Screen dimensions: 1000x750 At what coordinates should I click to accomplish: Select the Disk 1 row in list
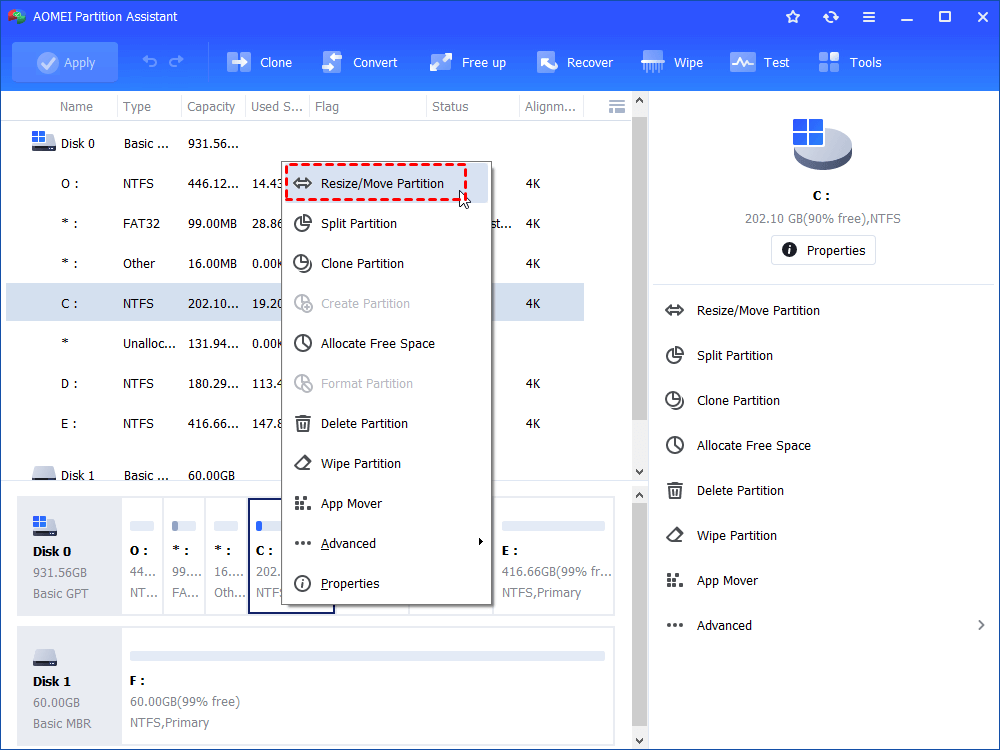point(295,474)
